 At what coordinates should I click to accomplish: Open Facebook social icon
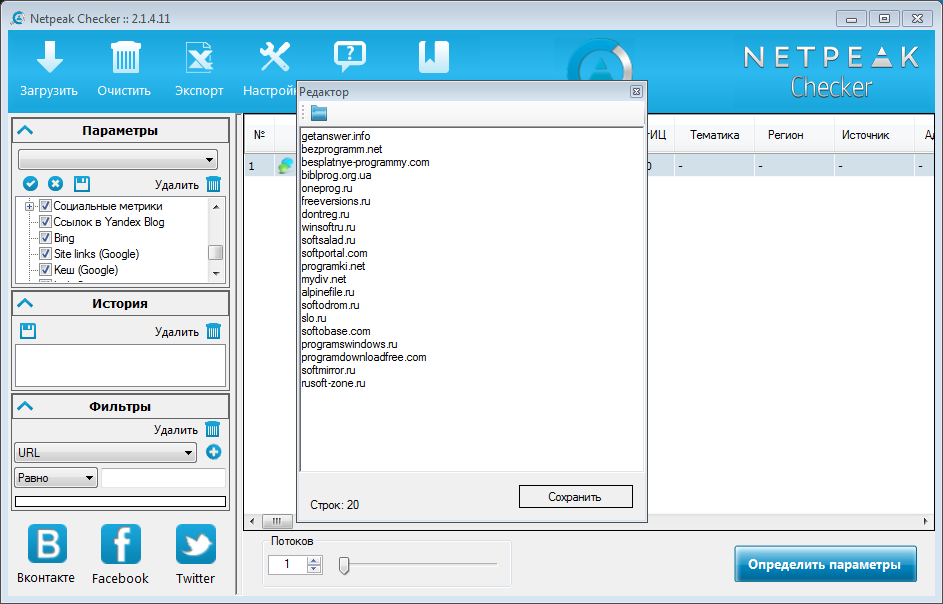pyautogui.click(x=121, y=544)
